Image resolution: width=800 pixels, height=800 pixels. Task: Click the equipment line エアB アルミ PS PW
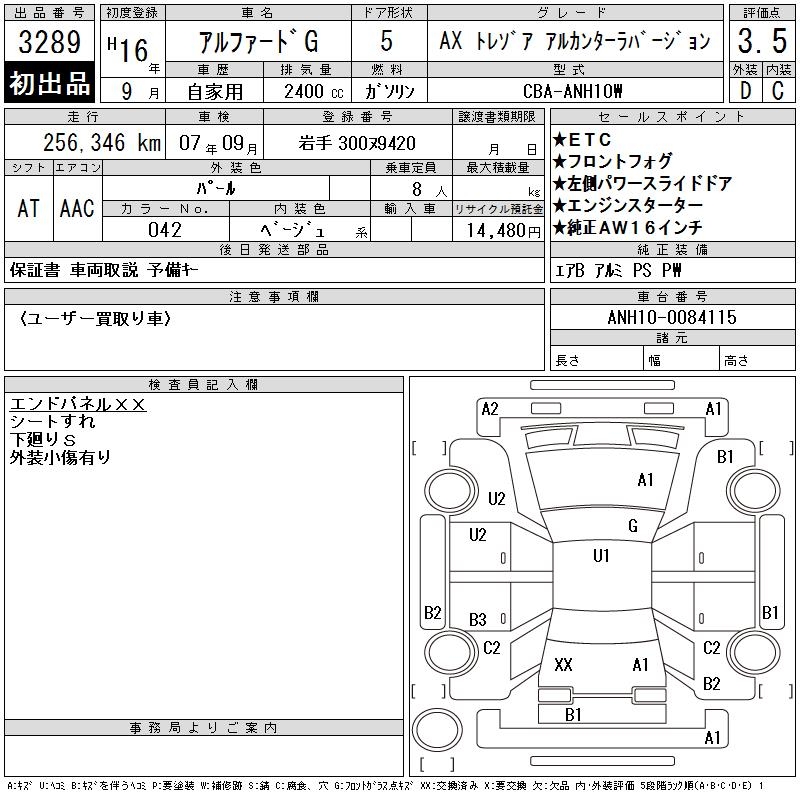pos(618,270)
